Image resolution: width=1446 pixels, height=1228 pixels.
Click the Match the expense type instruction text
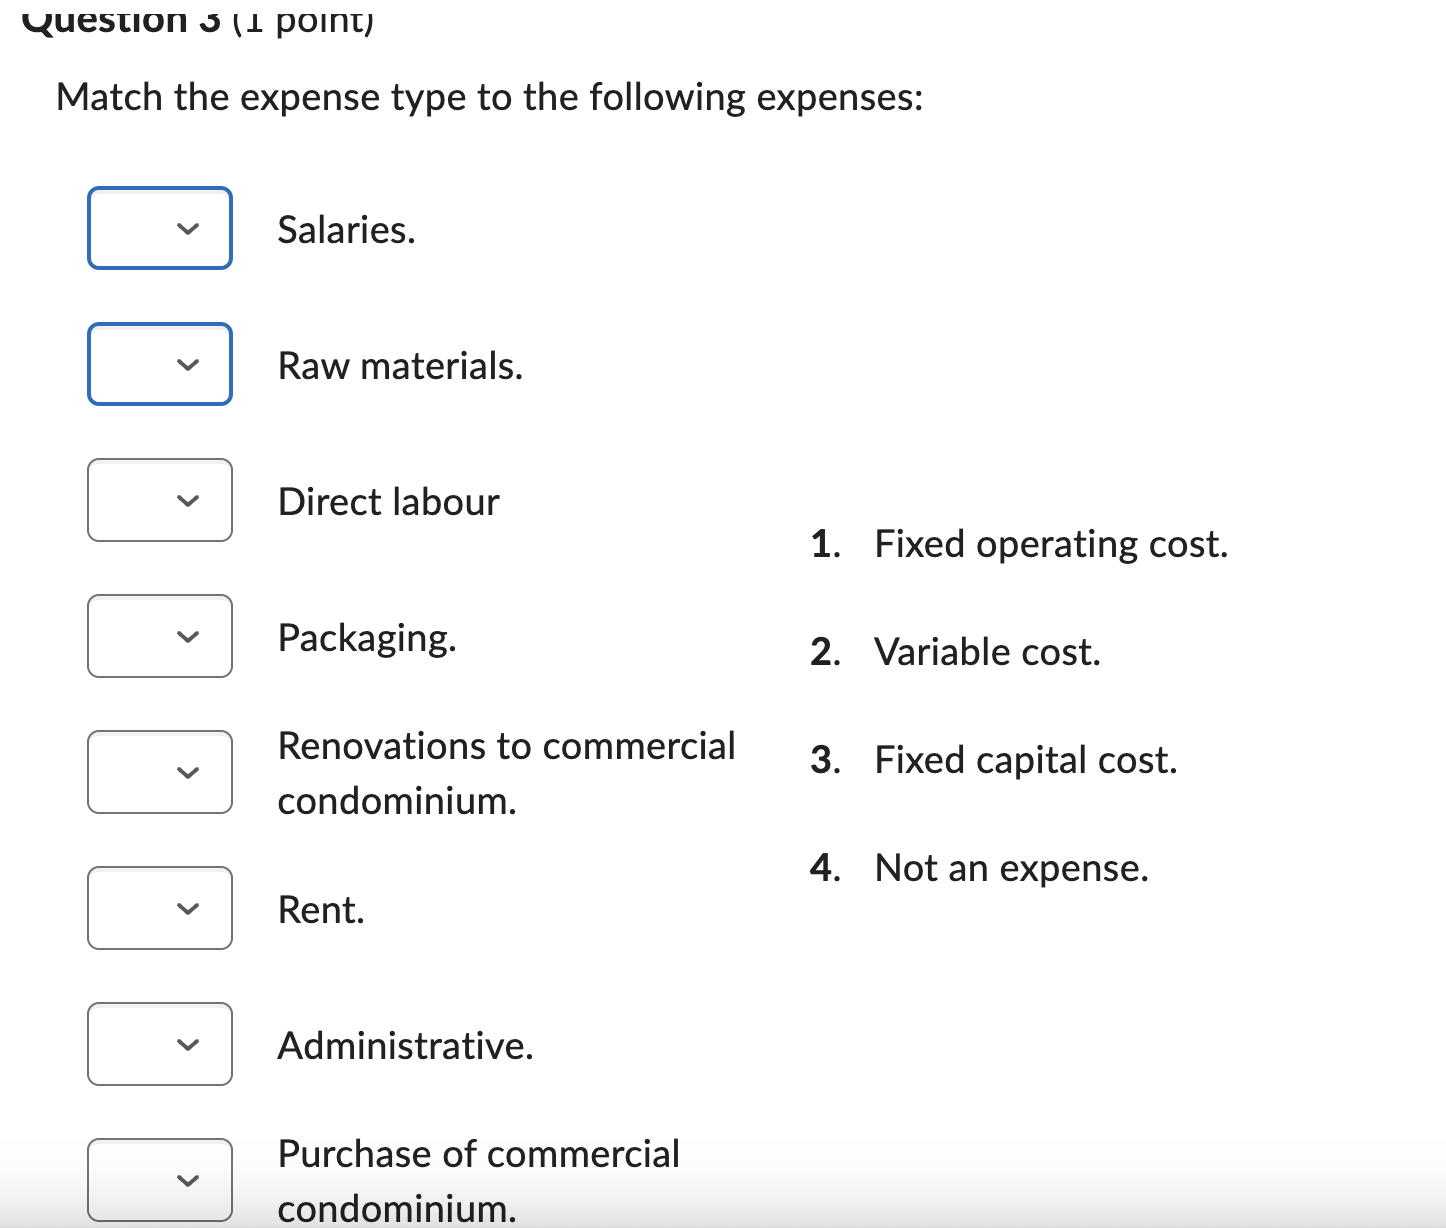[x=490, y=97]
